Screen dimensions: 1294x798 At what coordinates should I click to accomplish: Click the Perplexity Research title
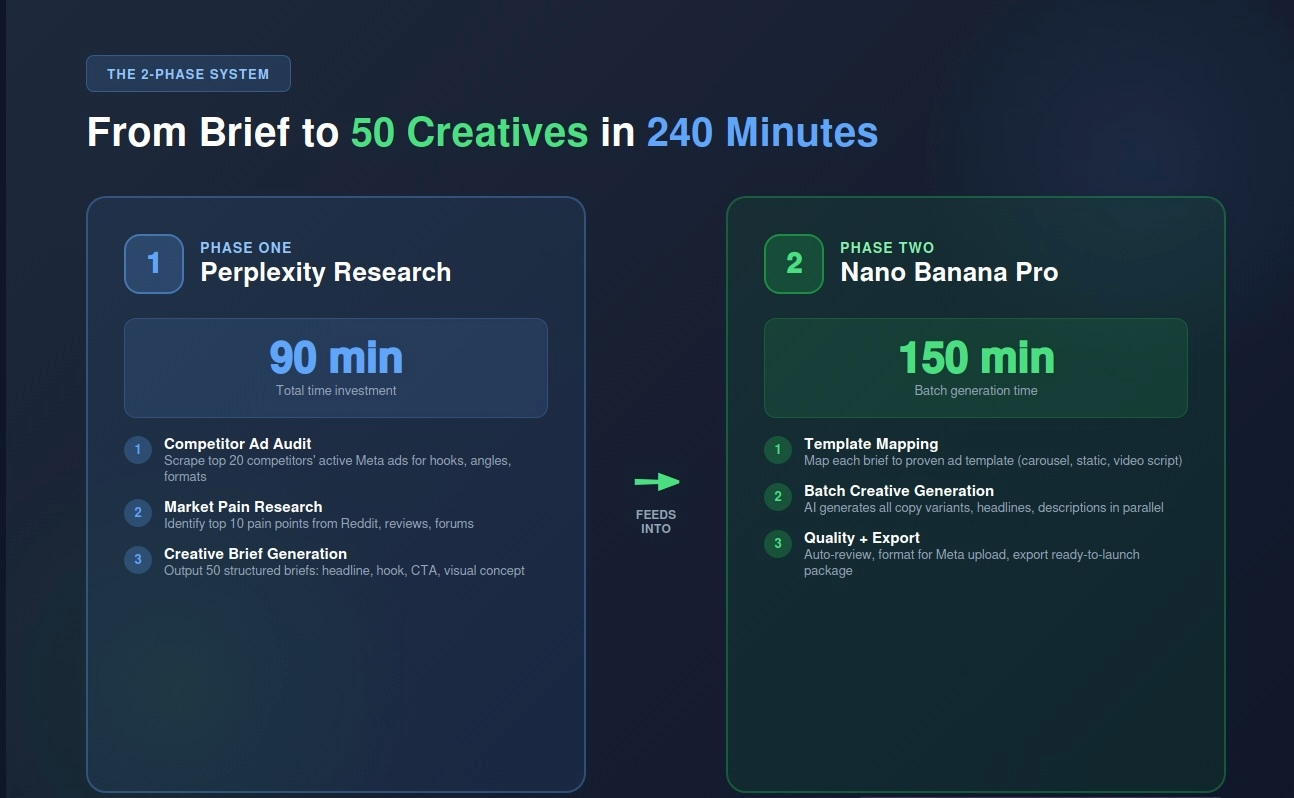tap(326, 272)
